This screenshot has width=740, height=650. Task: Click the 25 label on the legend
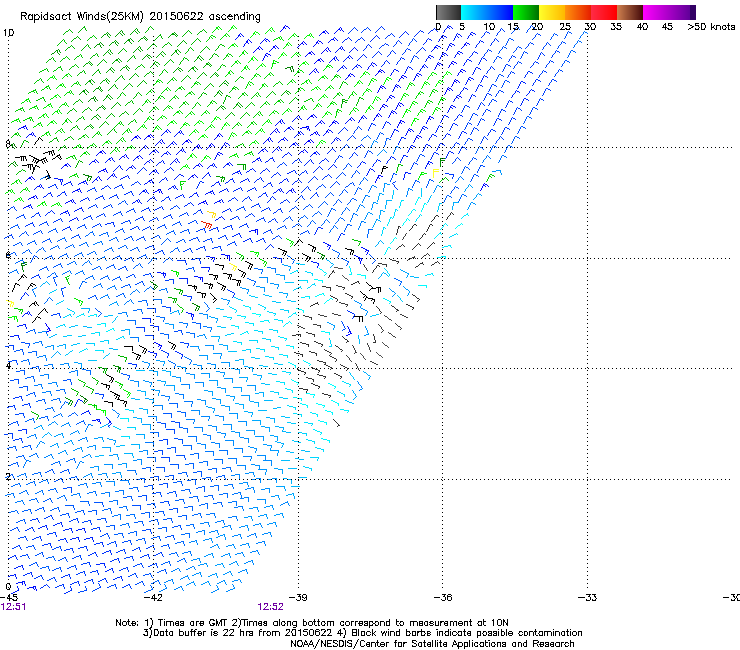pos(565,27)
